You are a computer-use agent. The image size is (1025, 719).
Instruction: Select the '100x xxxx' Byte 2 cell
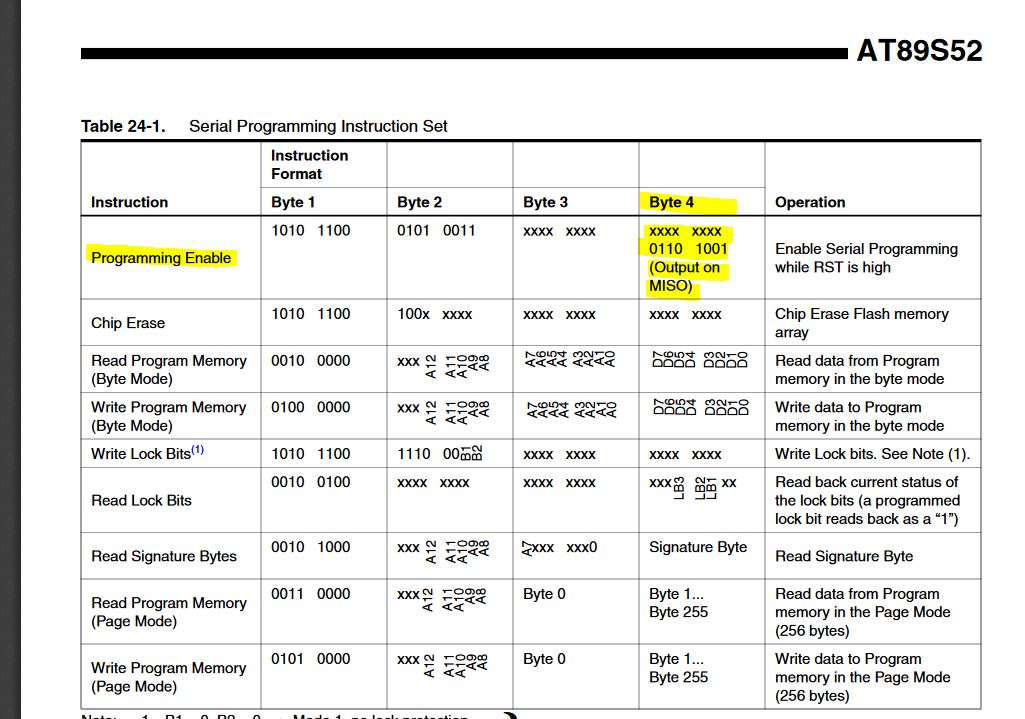435,314
